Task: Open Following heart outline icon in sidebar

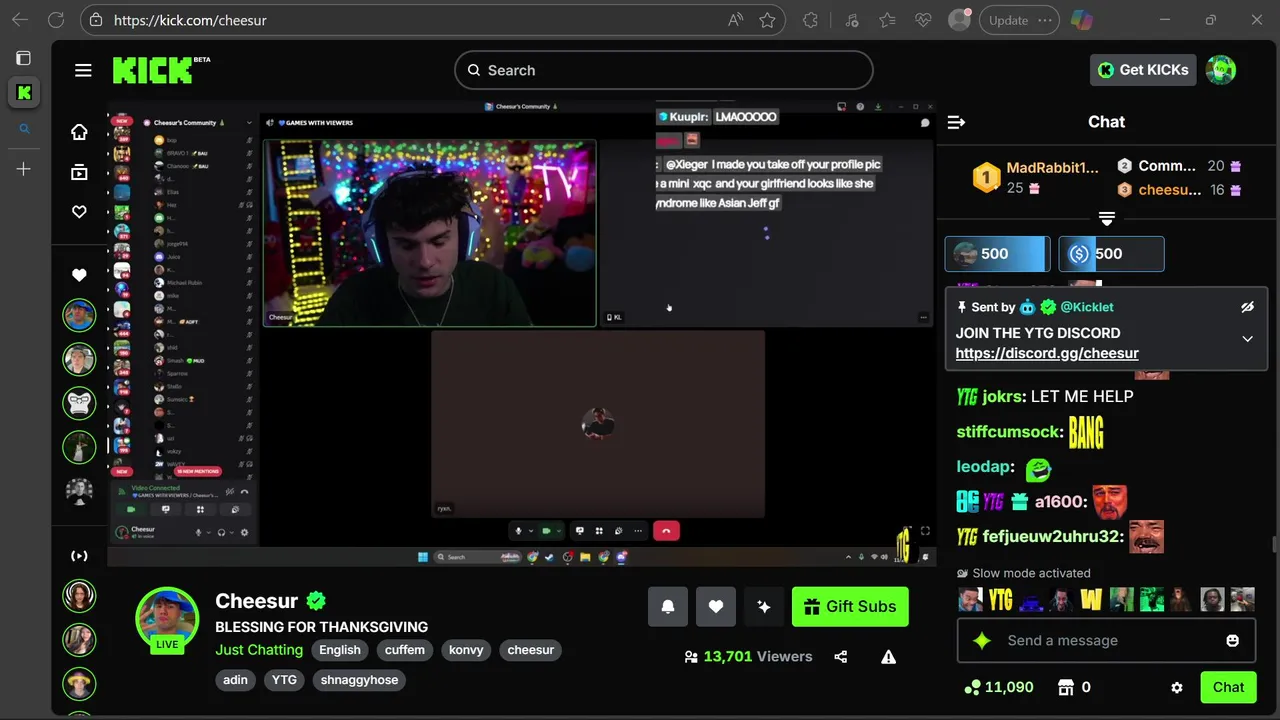Action: pyautogui.click(x=79, y=212)
